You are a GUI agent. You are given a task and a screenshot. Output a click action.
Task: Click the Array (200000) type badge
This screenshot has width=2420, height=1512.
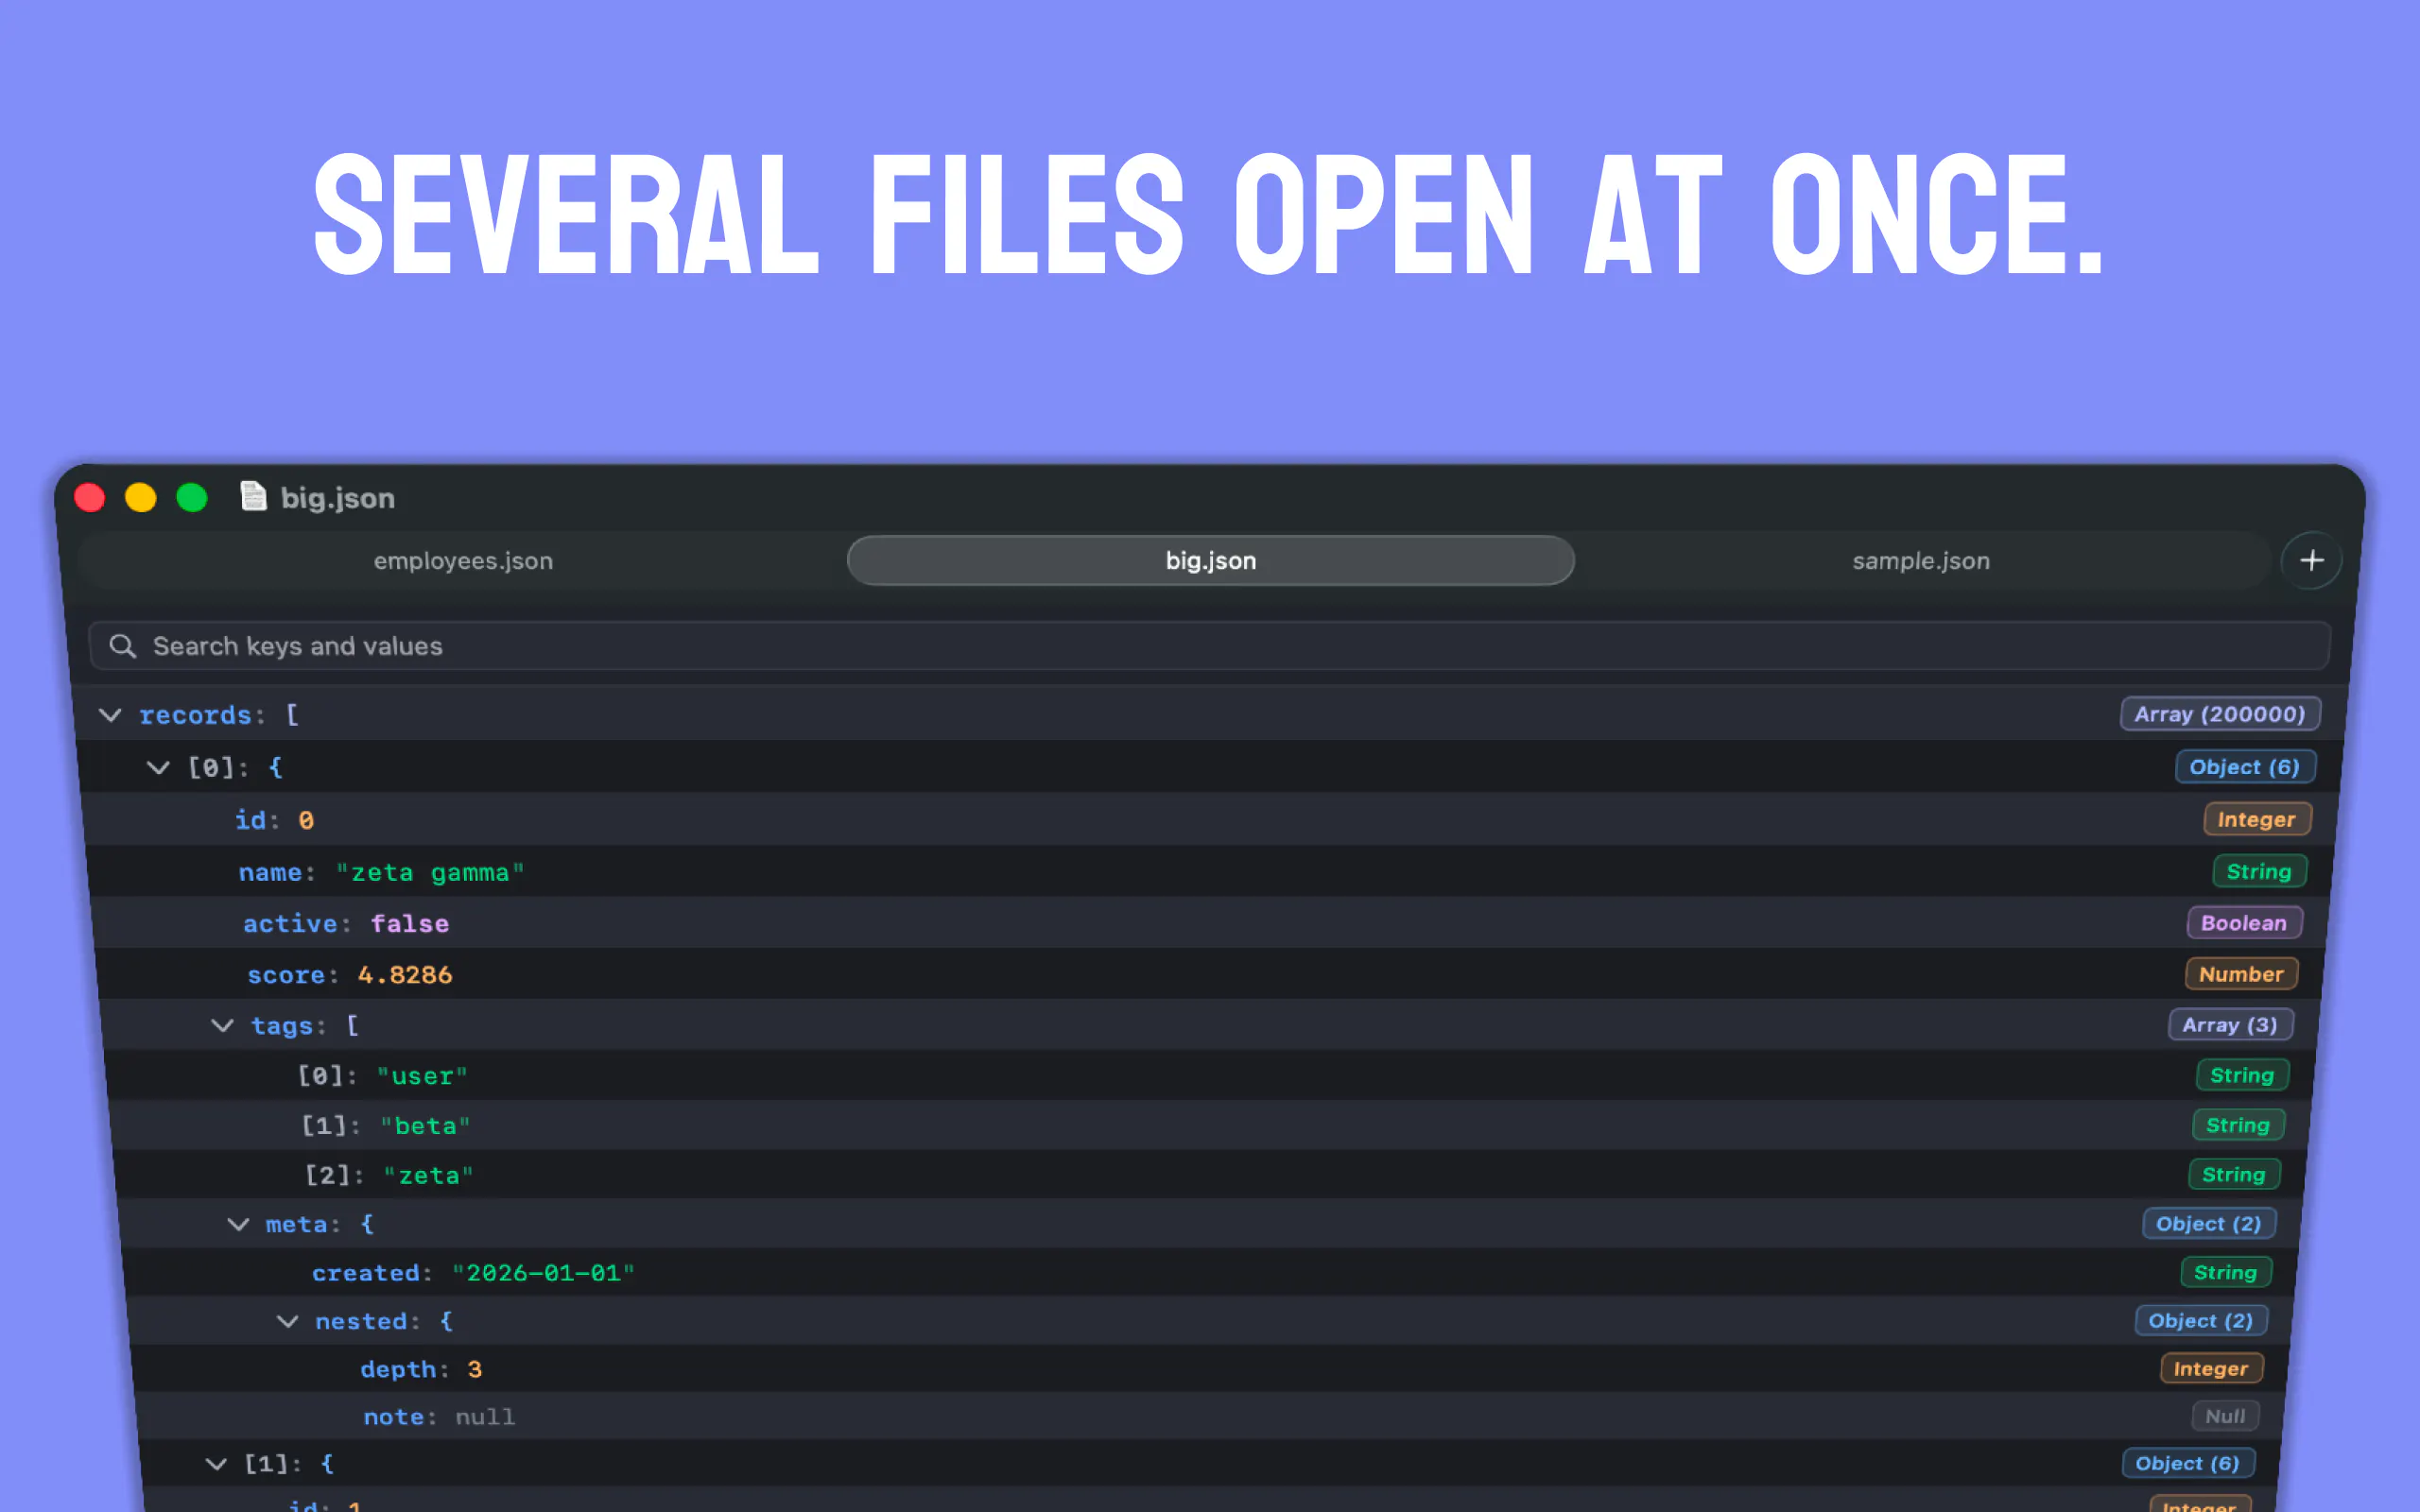[x=2220, y=714]
